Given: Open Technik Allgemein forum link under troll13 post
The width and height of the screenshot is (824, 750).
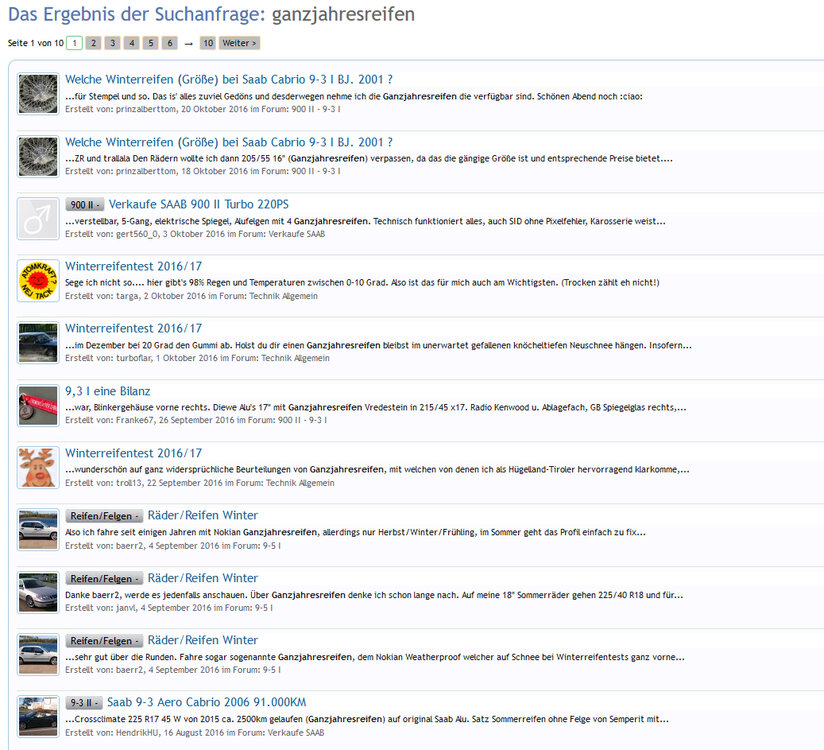Looking at the screenshot, I should [x=300, y=482].
